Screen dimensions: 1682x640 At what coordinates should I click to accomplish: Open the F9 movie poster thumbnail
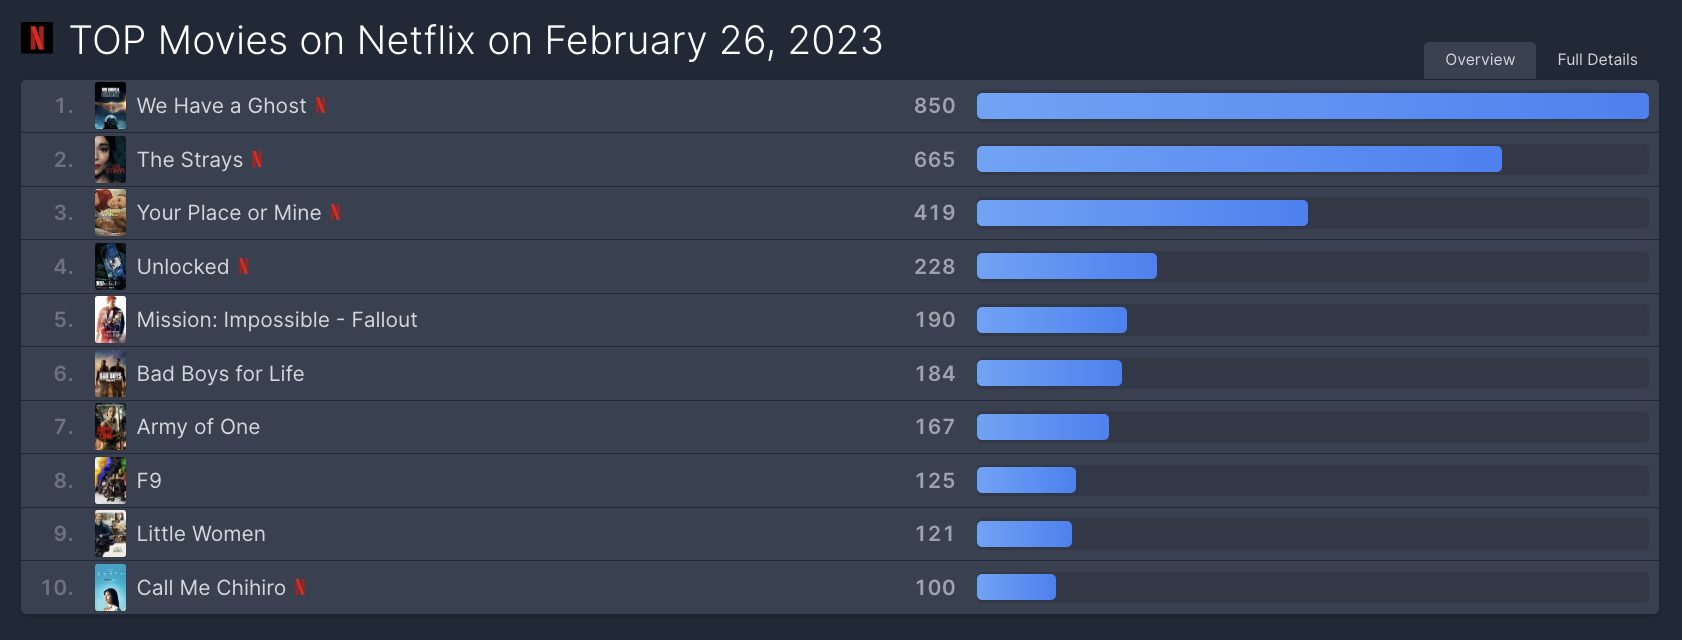point(110,480)
